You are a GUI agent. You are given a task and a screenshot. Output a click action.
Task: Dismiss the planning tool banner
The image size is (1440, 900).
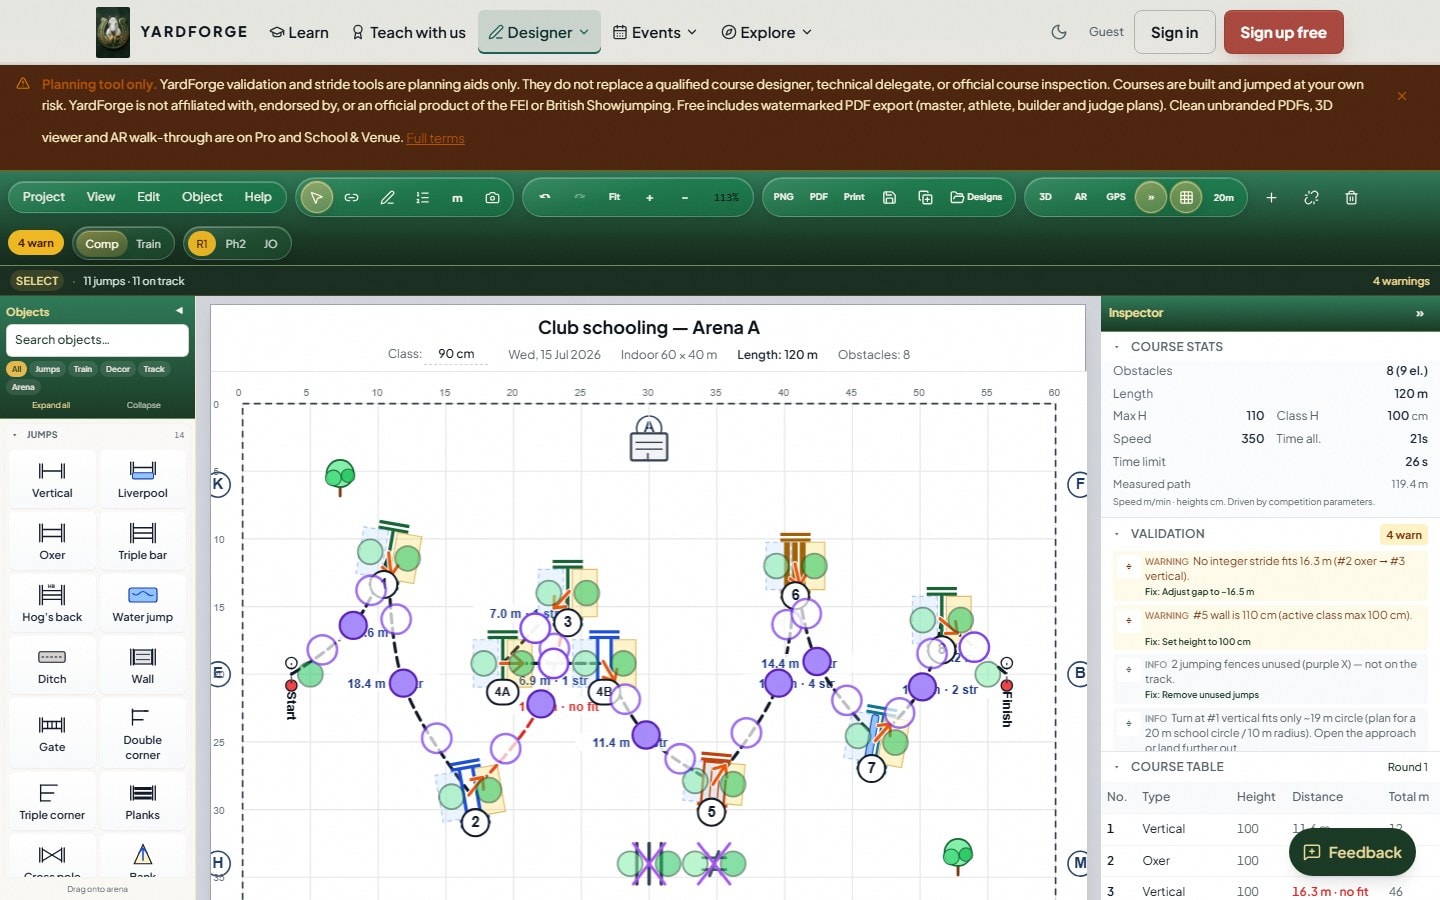point(1402,96)
